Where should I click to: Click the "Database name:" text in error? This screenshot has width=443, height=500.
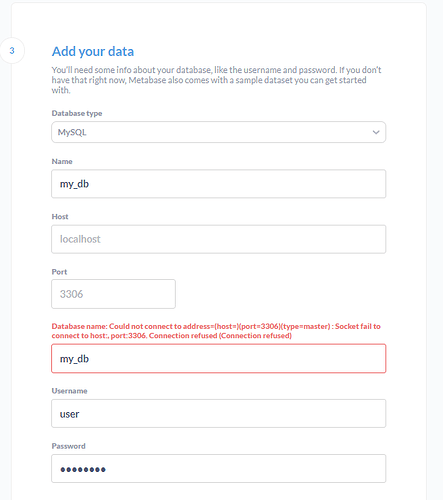point(79,326)
